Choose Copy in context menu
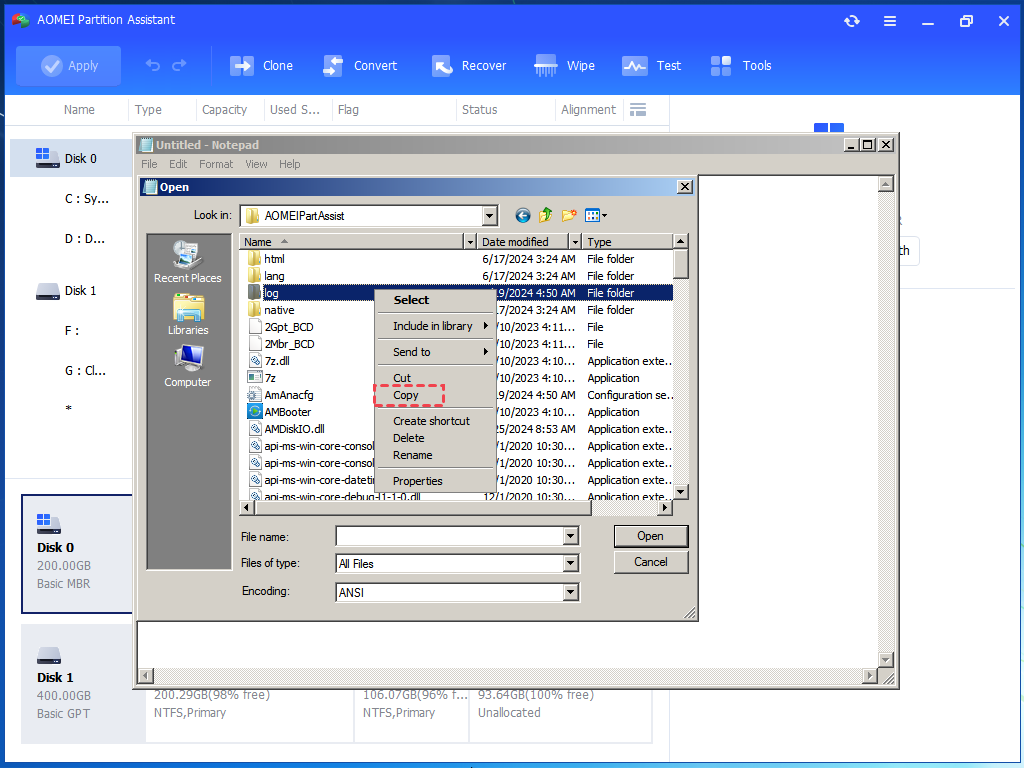This screenshot has height=768, width=1024. point(436,395)
